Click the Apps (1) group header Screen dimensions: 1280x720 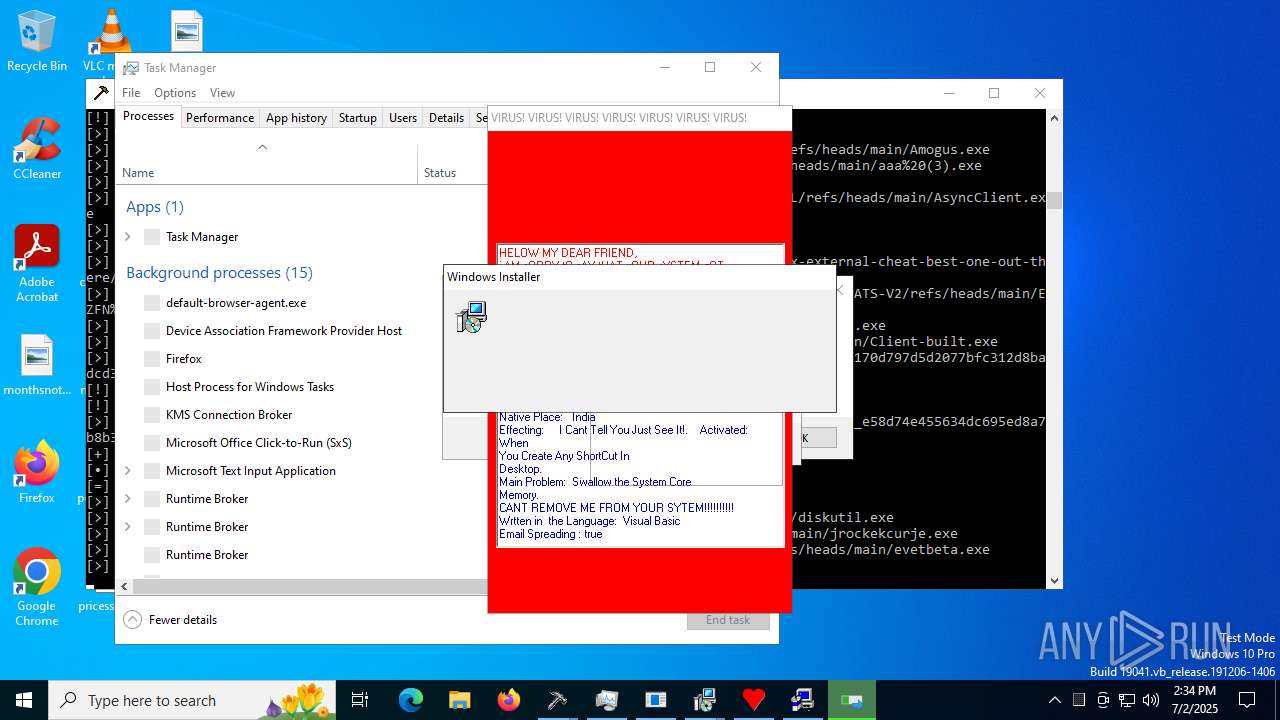pos(155,207)
